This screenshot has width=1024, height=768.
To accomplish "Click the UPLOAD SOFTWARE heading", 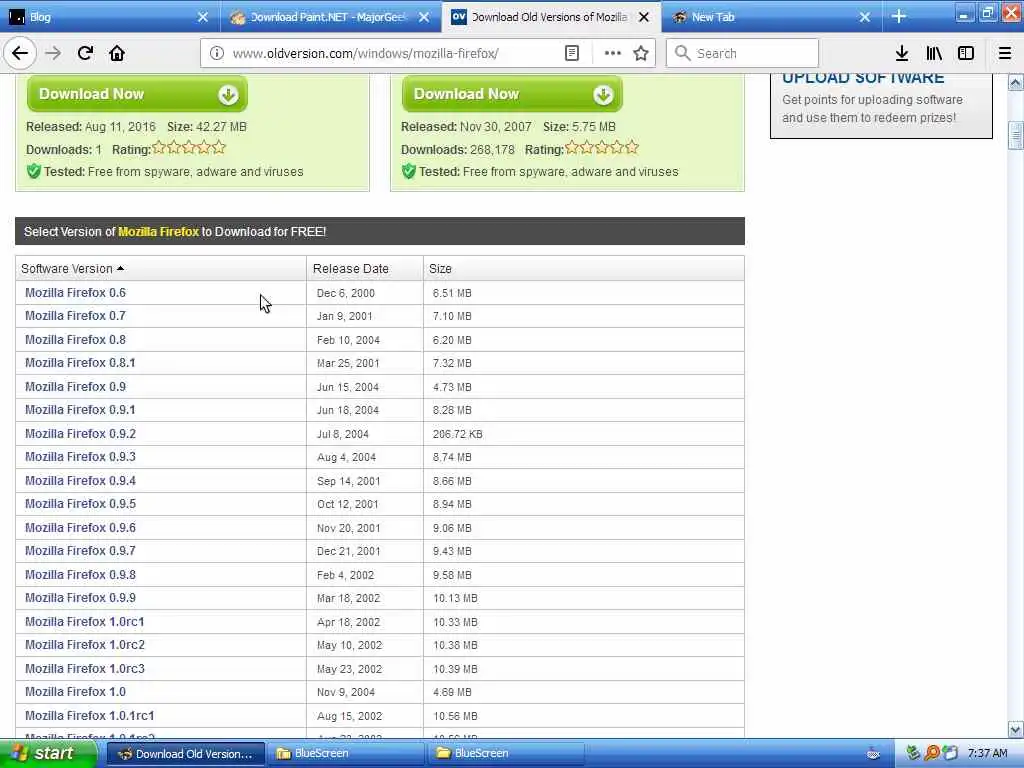I will tap(863, 78).
